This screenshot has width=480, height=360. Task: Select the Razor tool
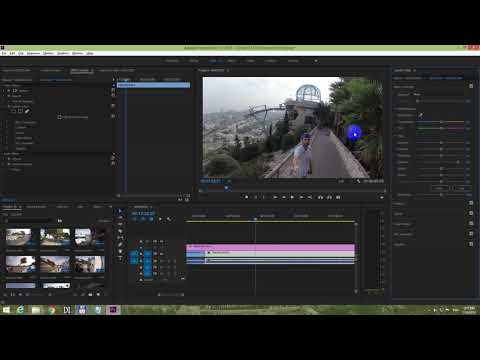[x=120, y=231]
